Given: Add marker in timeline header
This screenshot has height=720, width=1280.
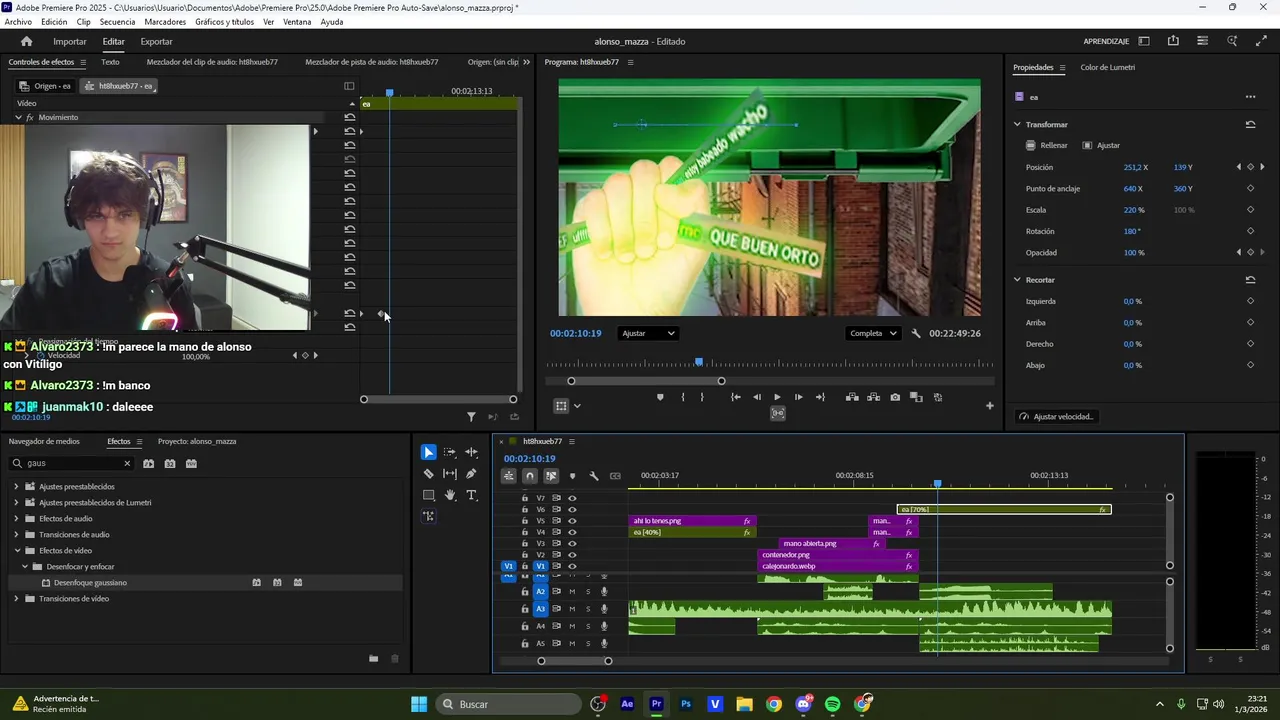Looking at the screenshot, I should point(572,476).
